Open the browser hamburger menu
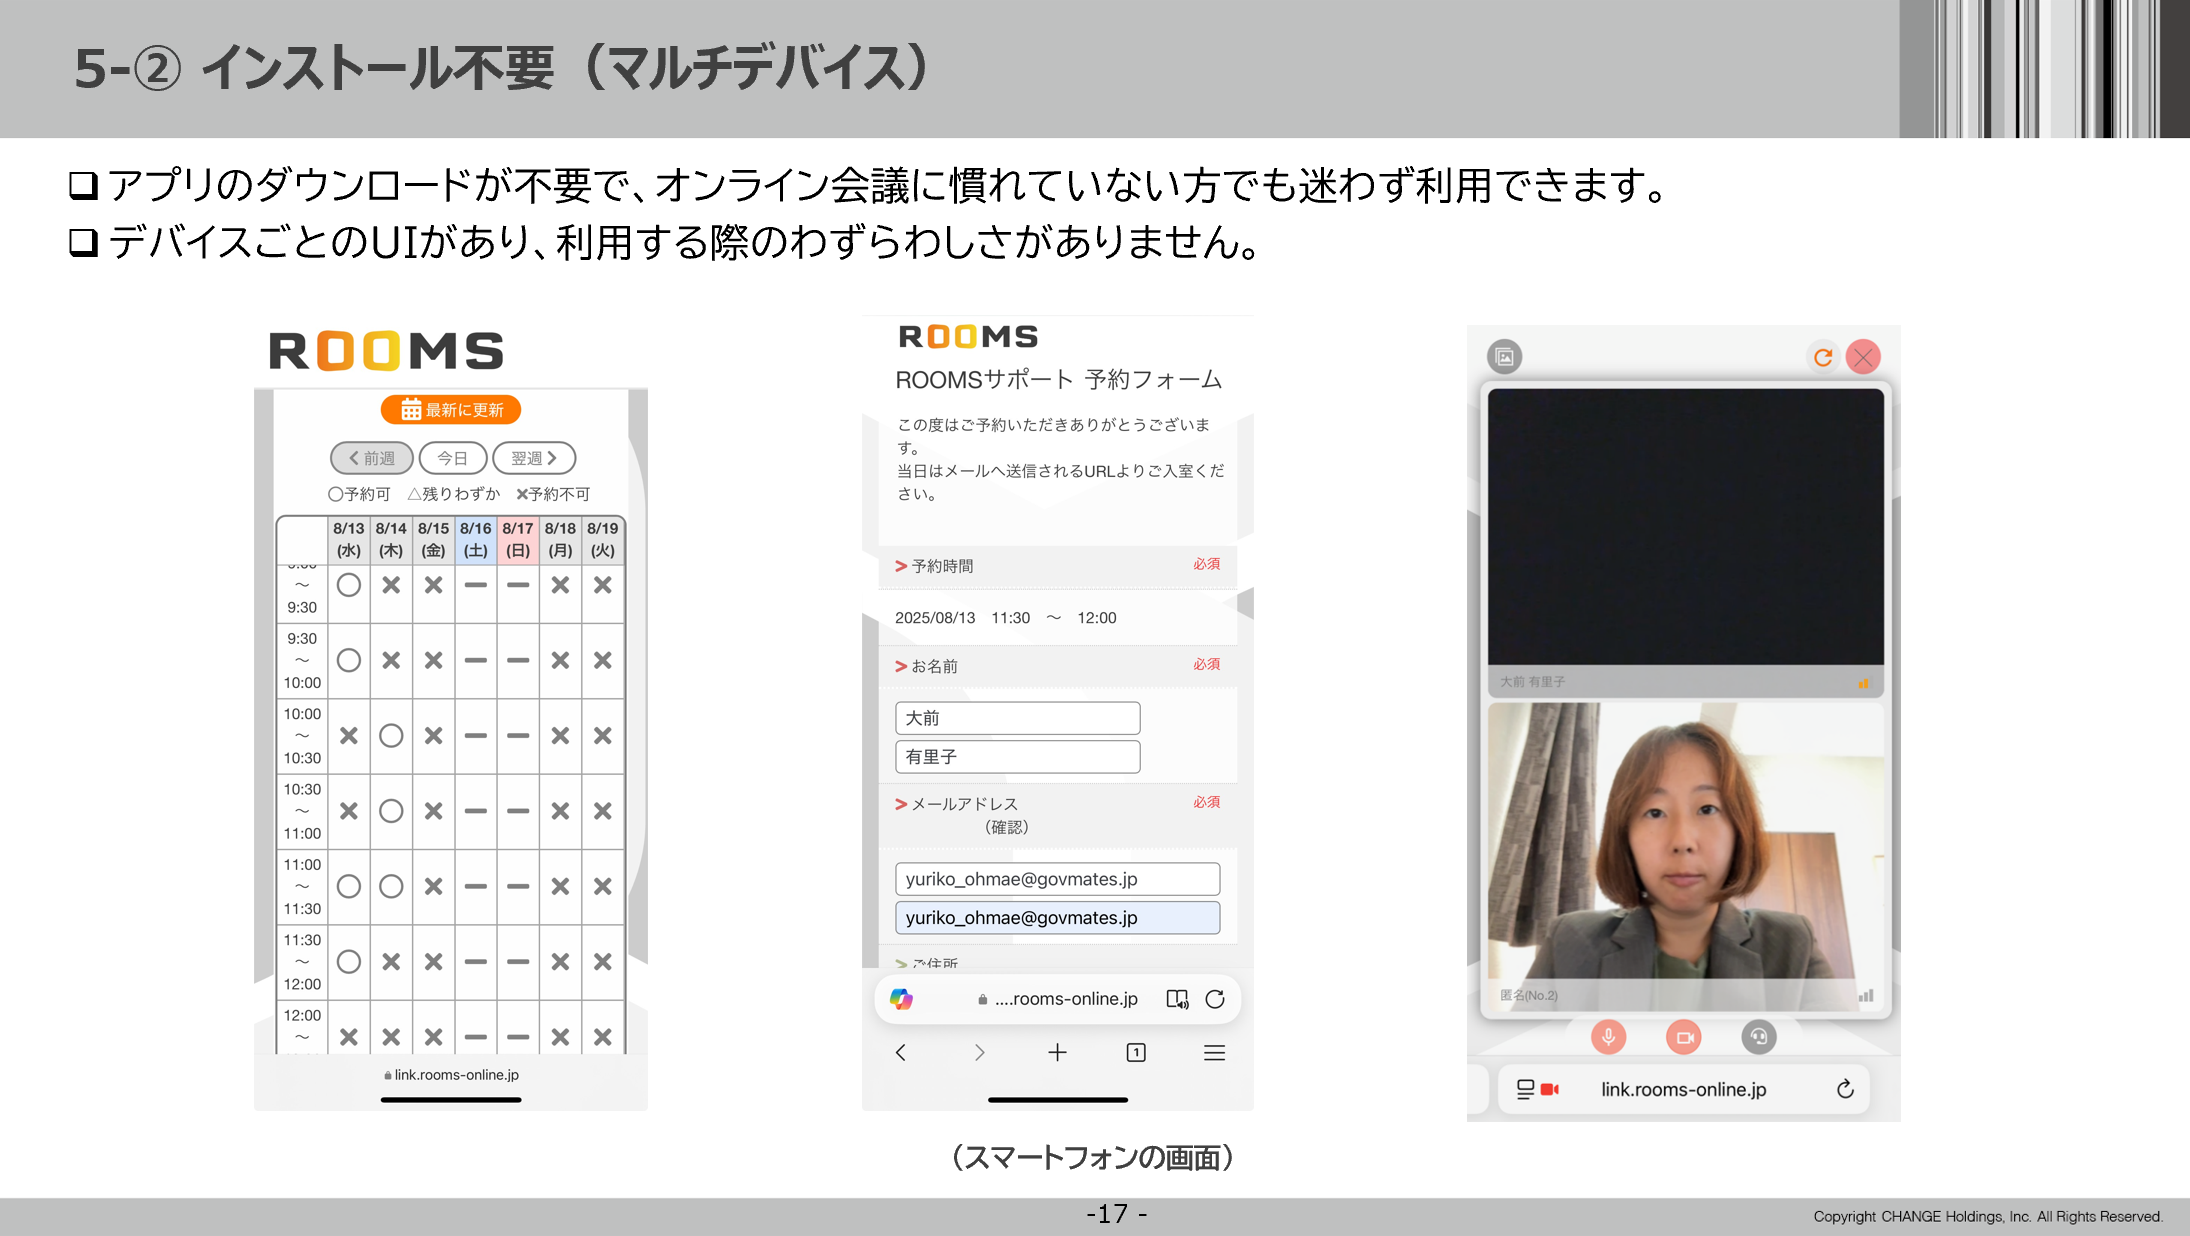Screen dimensions: 2190x1236 [1214, 1053]
